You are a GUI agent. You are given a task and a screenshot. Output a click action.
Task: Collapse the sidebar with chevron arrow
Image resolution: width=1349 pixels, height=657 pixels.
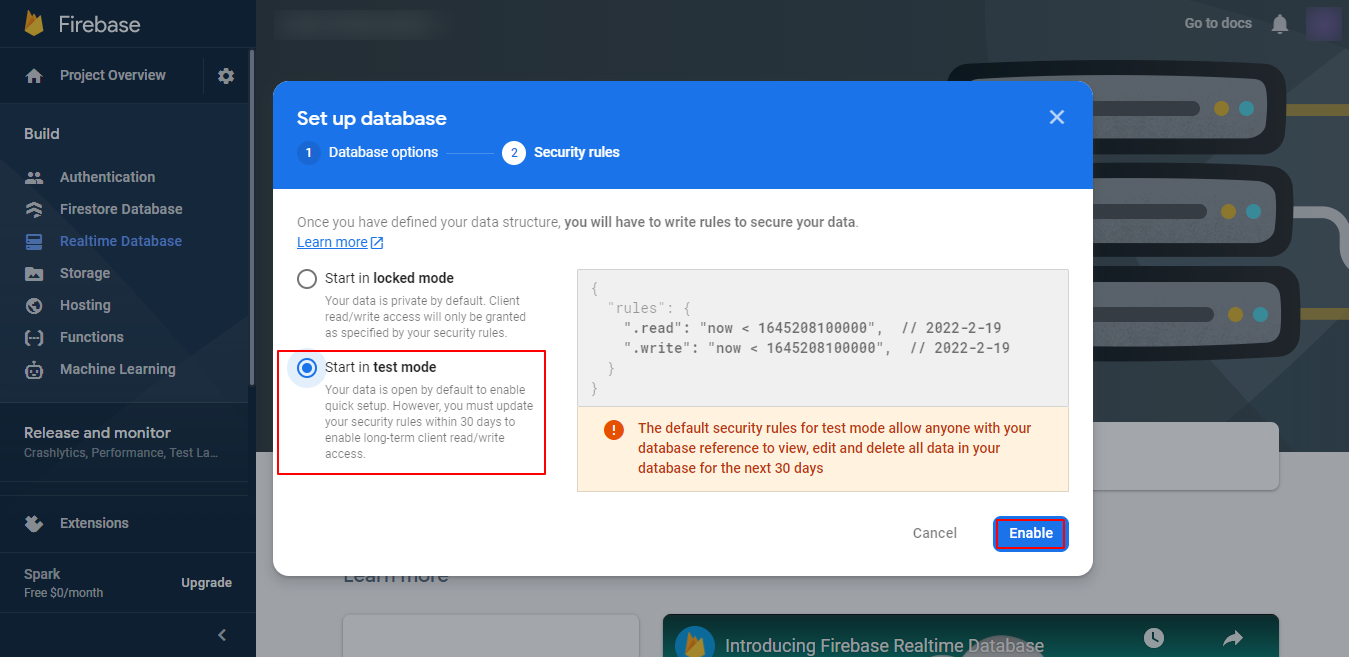[222, 635]
